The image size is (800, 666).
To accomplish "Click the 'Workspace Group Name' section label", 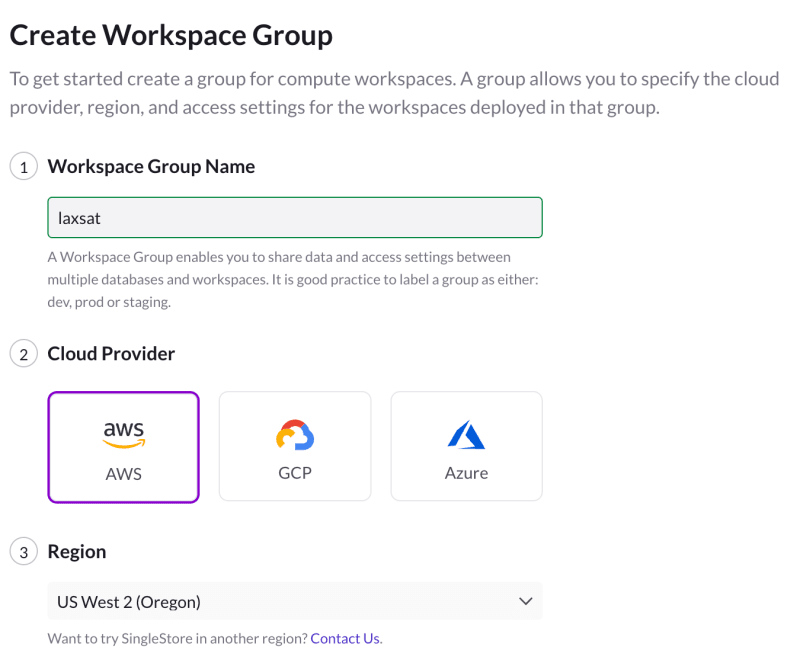I will tap(151, 166).
